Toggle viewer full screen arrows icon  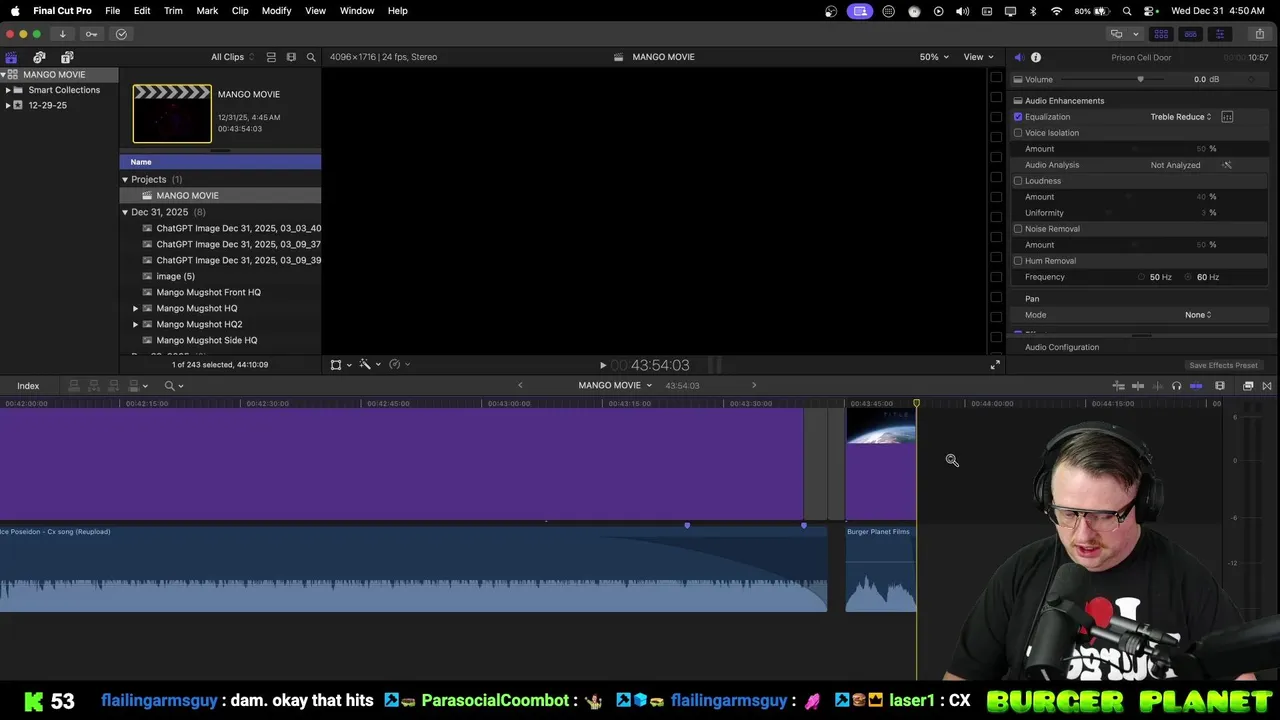point(995,365)
